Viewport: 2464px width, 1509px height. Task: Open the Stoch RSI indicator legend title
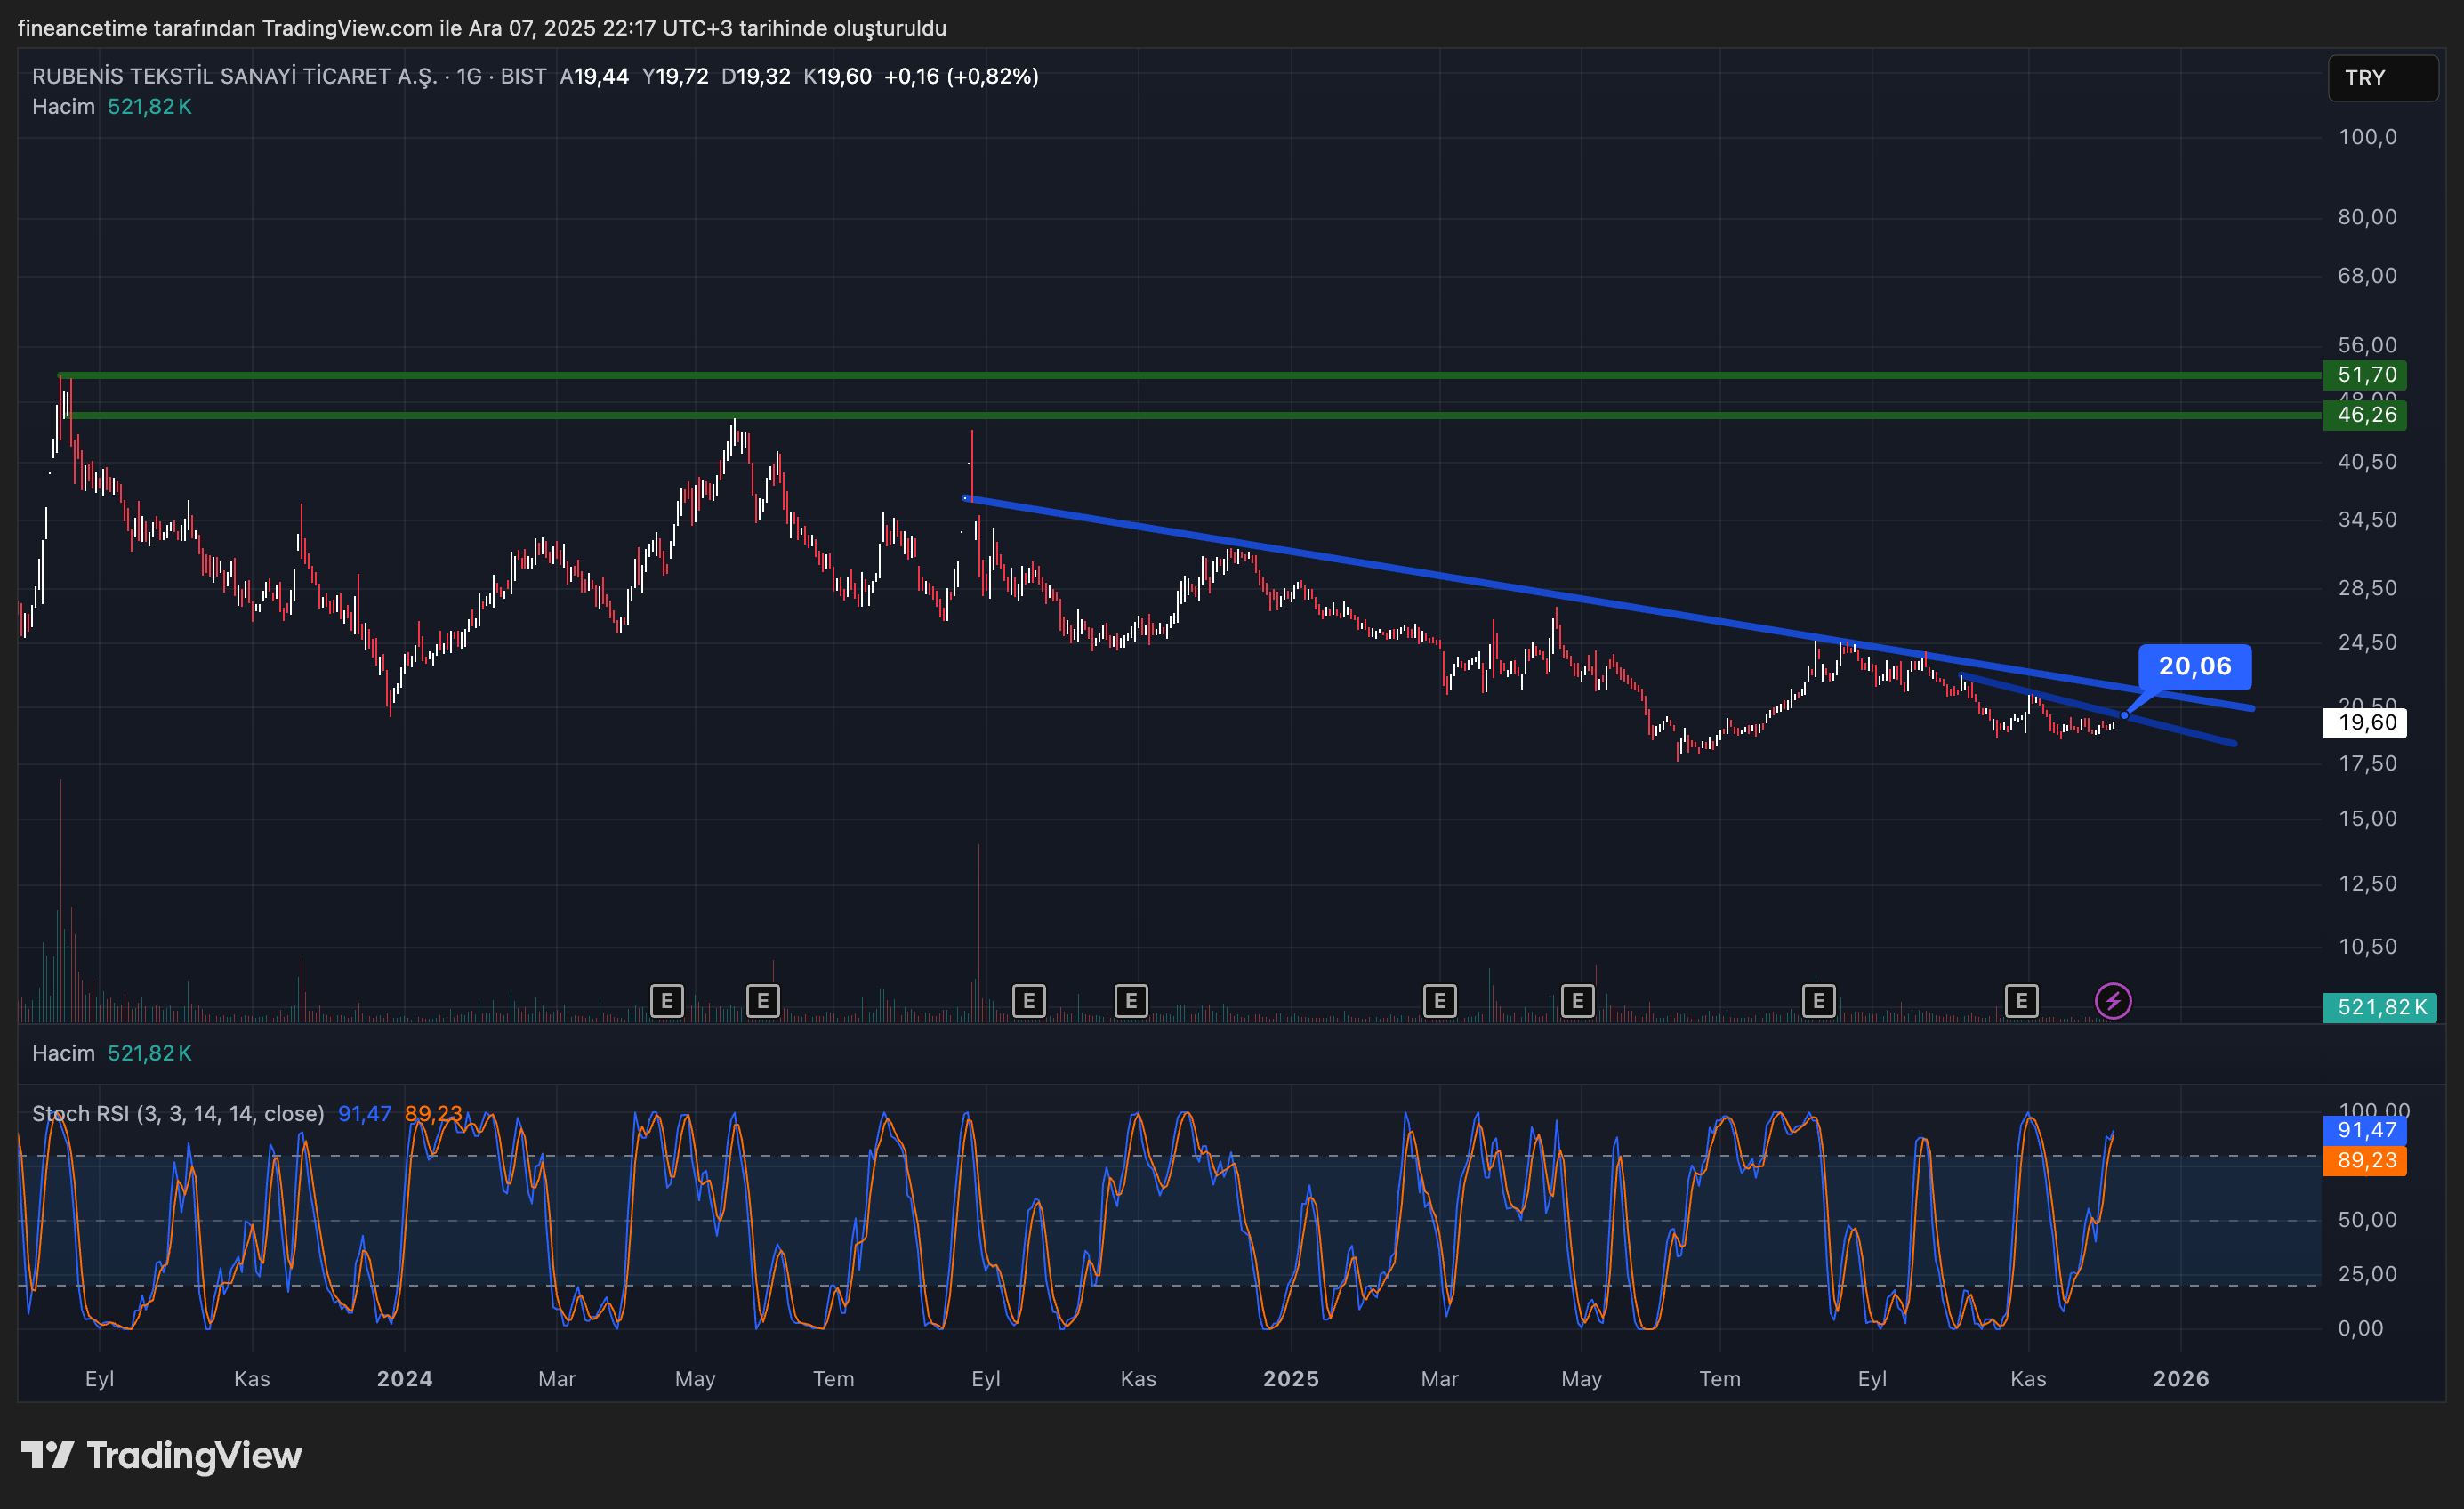[178, 1114]
